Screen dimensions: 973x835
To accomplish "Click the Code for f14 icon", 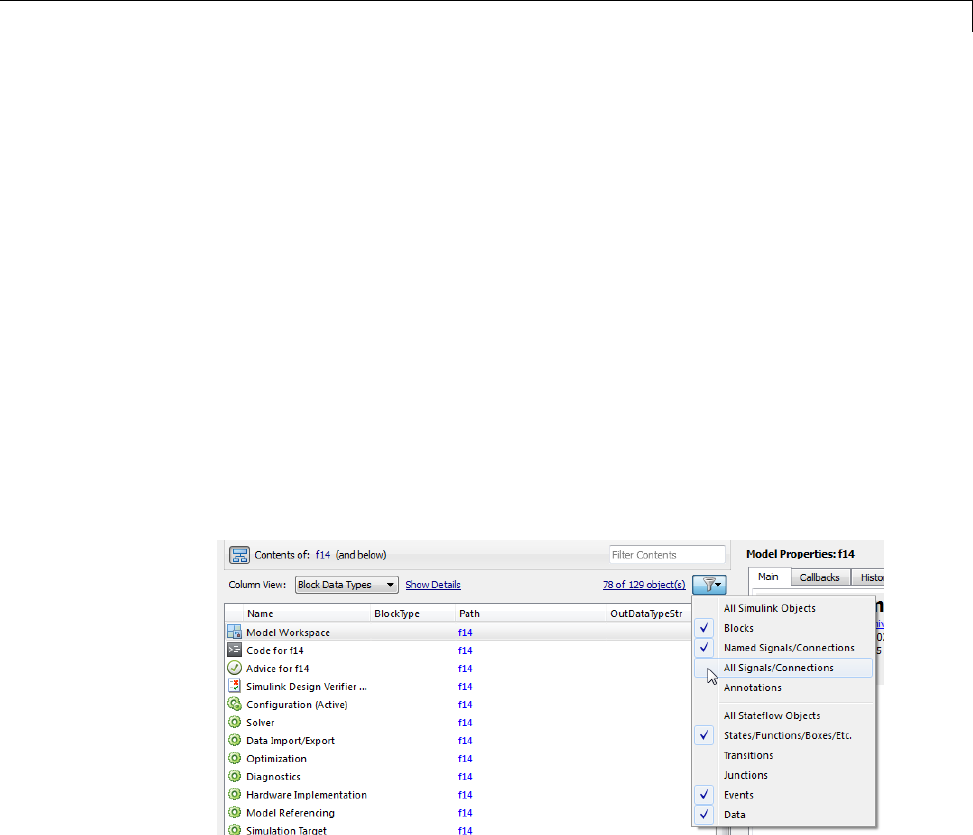I will pyautogui.click(x=234, y=650).
